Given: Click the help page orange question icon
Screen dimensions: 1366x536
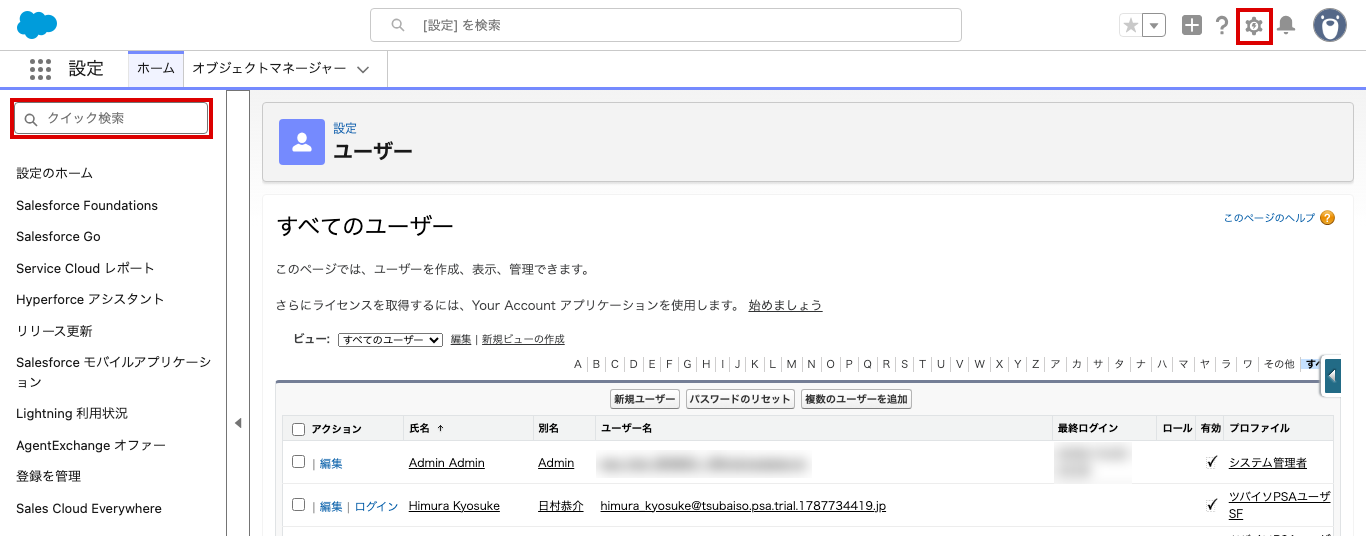Looking at the screenshot, I should tap(1328, 217).
